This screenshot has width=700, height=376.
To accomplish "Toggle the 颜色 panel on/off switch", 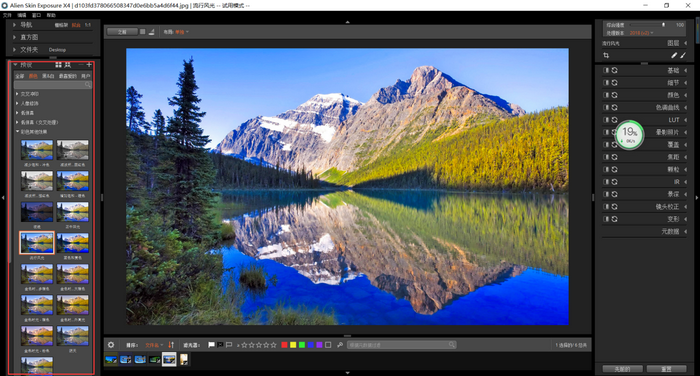I will (606, 95).
